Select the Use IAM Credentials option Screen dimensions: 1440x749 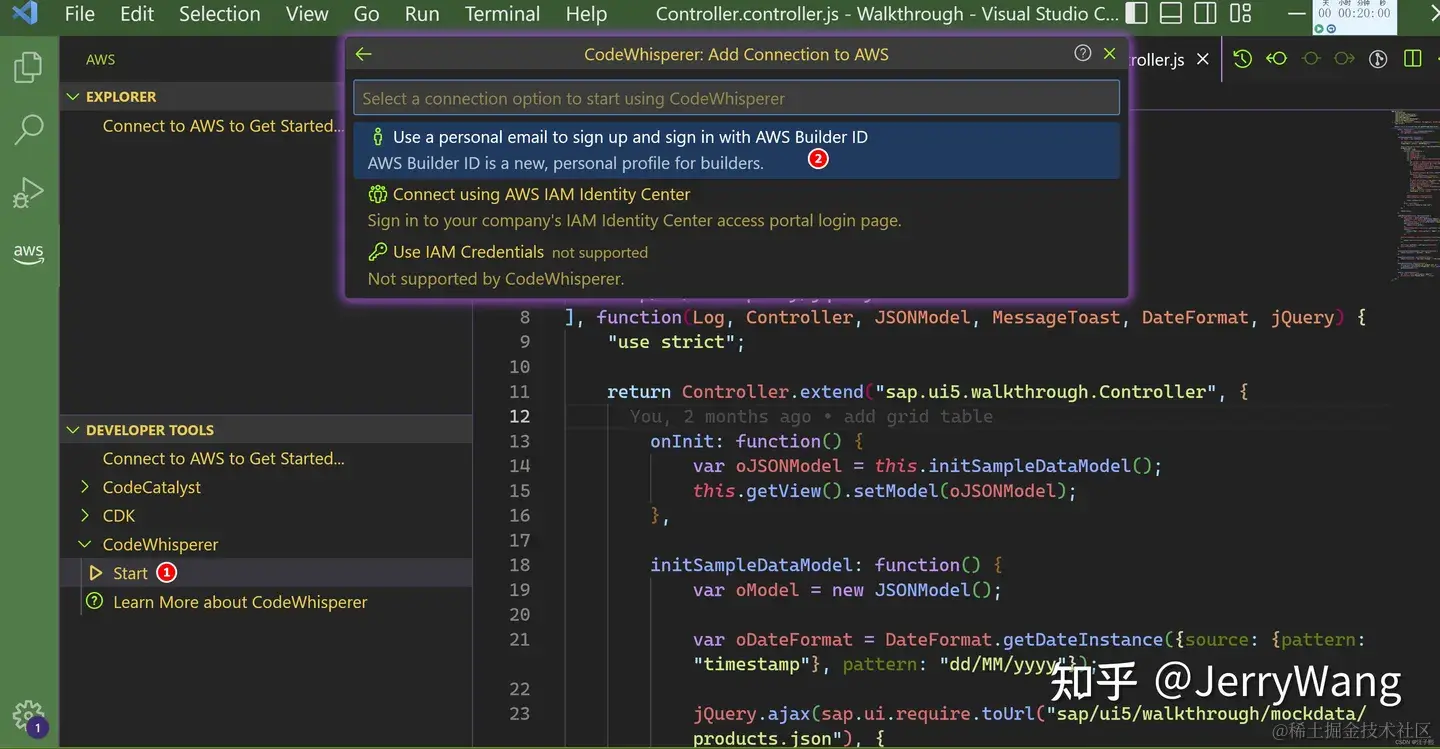737,265
